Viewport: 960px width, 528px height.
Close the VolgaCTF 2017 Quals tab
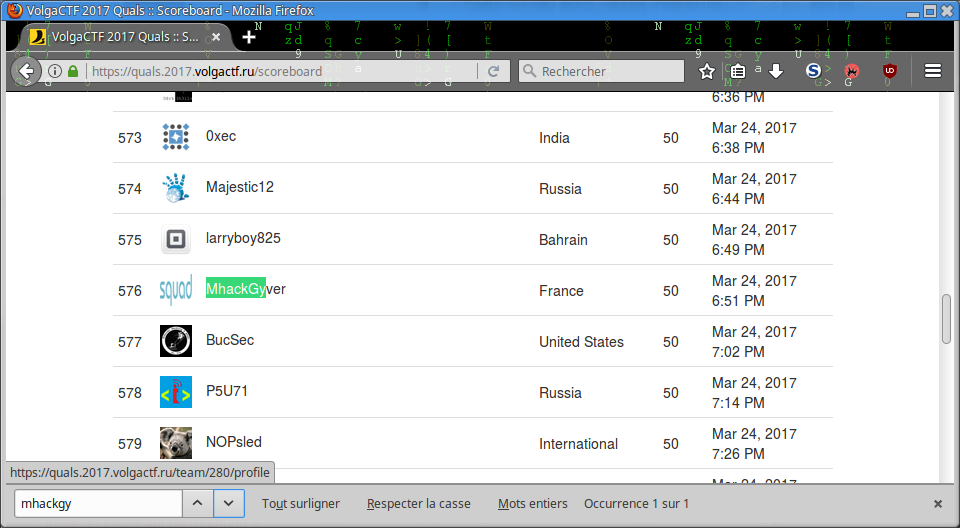[216, 37]
